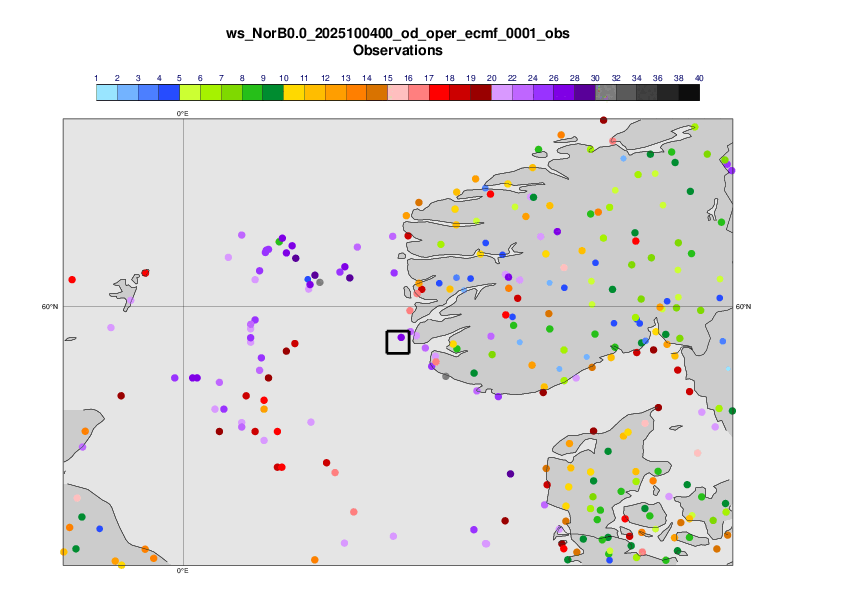The image size is (842, 596).
Task: Select the dark green legend swatch after 9
Action: pyautogui.click(x=273, y=93)
